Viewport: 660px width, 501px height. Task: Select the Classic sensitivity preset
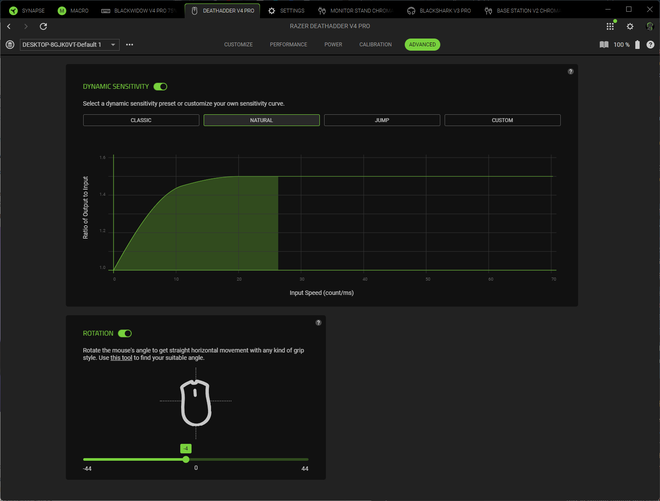(x=141, y=120)
